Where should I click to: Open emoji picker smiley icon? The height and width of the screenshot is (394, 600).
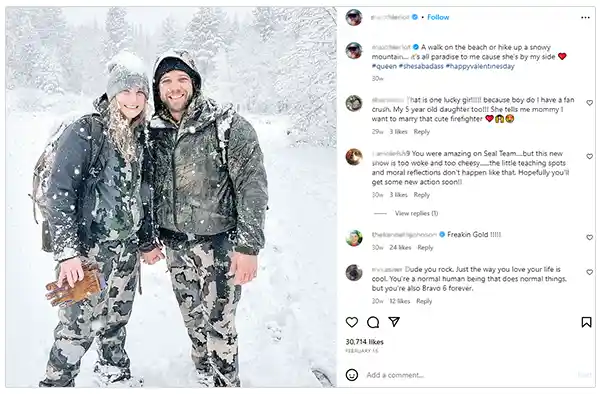352,375
